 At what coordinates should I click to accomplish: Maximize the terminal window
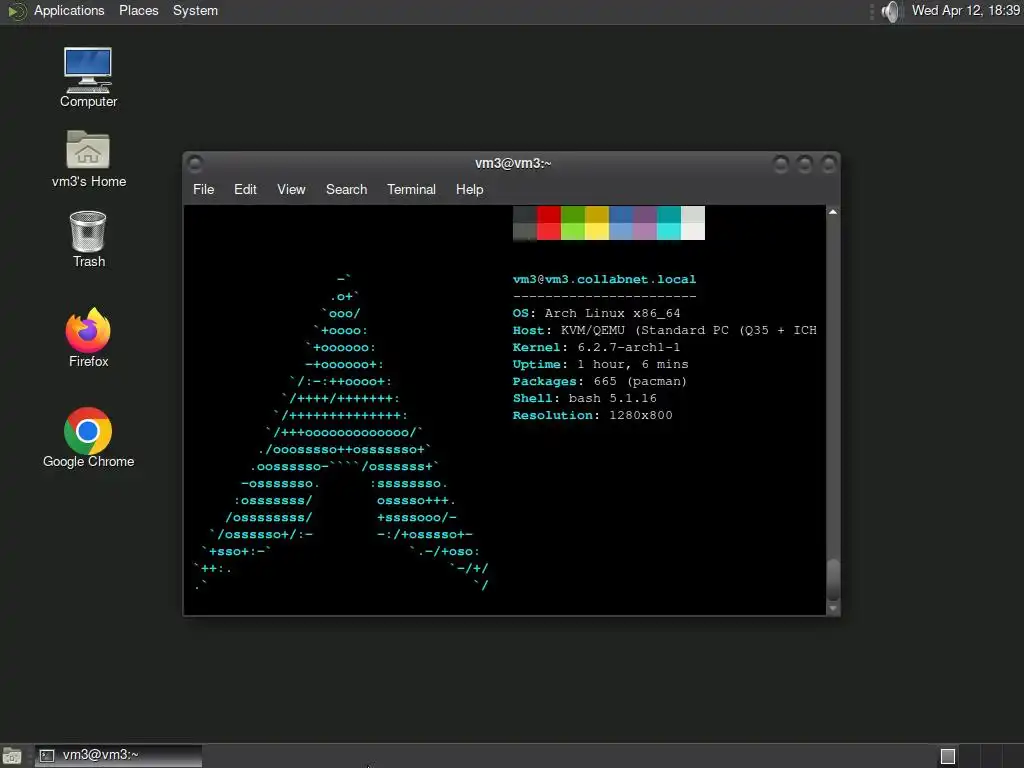pyautogui.click(x=805, y=164)
